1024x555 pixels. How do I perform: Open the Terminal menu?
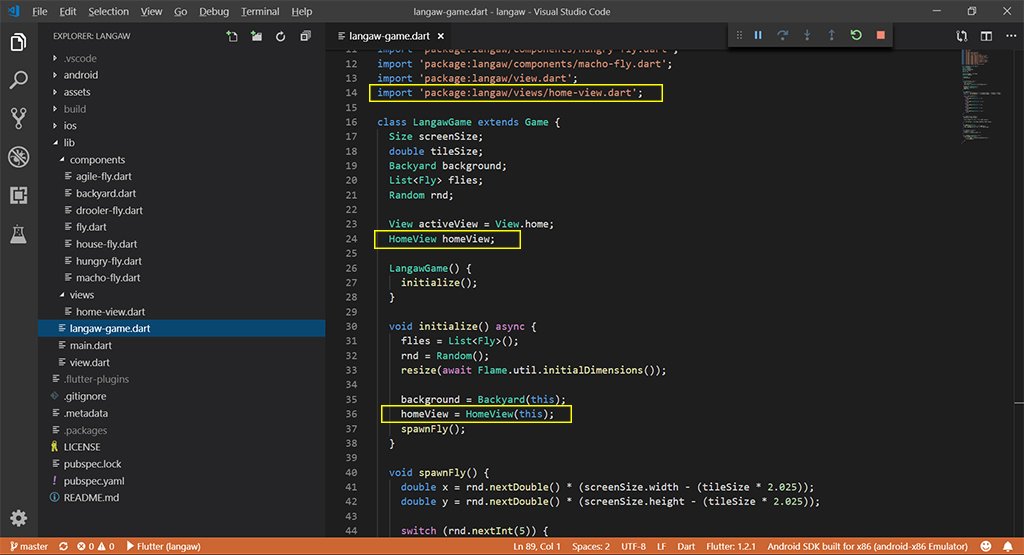pos(259,11)
